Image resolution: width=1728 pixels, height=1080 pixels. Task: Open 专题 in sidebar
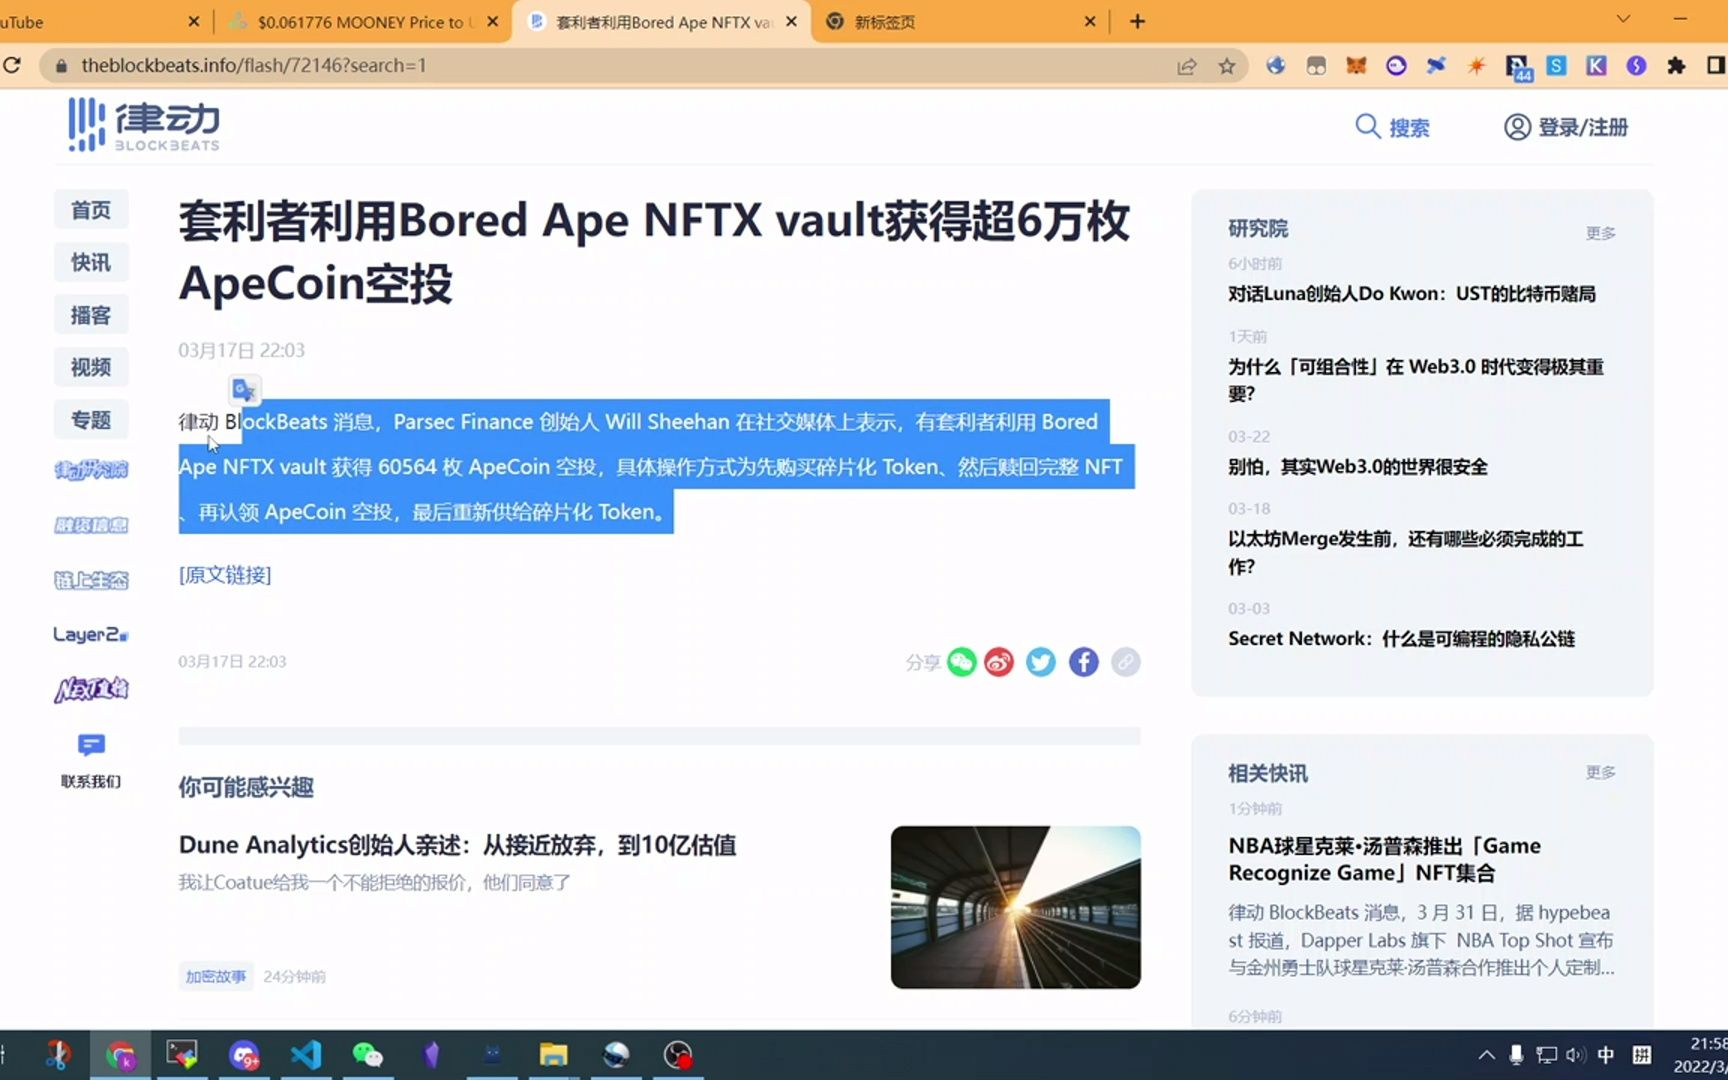[x=91, y=420]
